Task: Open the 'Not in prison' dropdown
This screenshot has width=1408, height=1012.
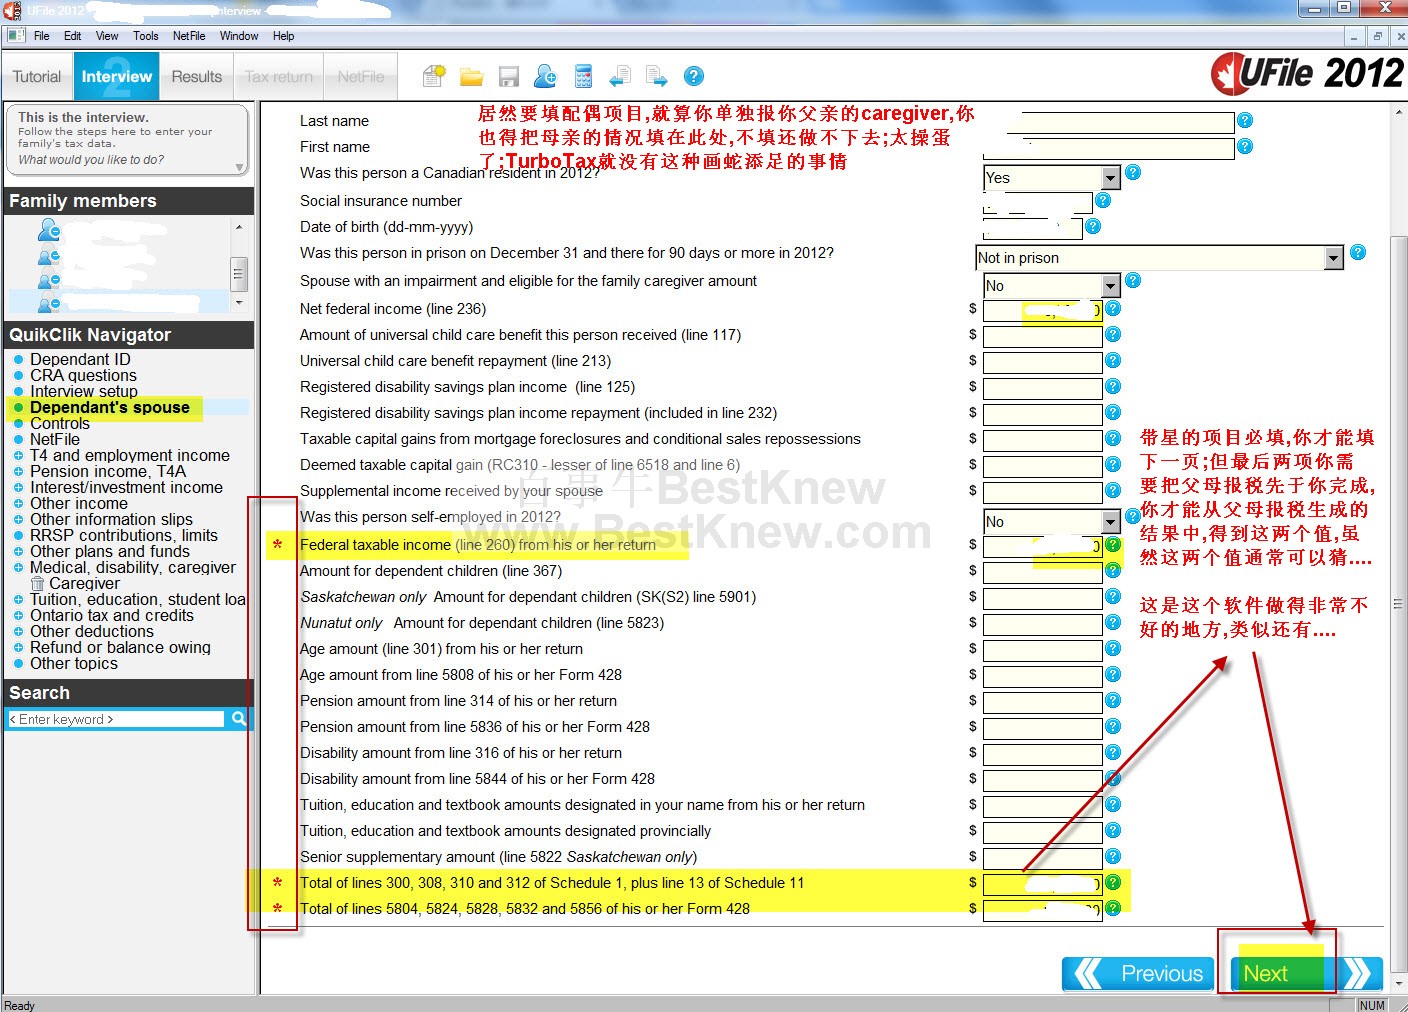Action: 1333,258
